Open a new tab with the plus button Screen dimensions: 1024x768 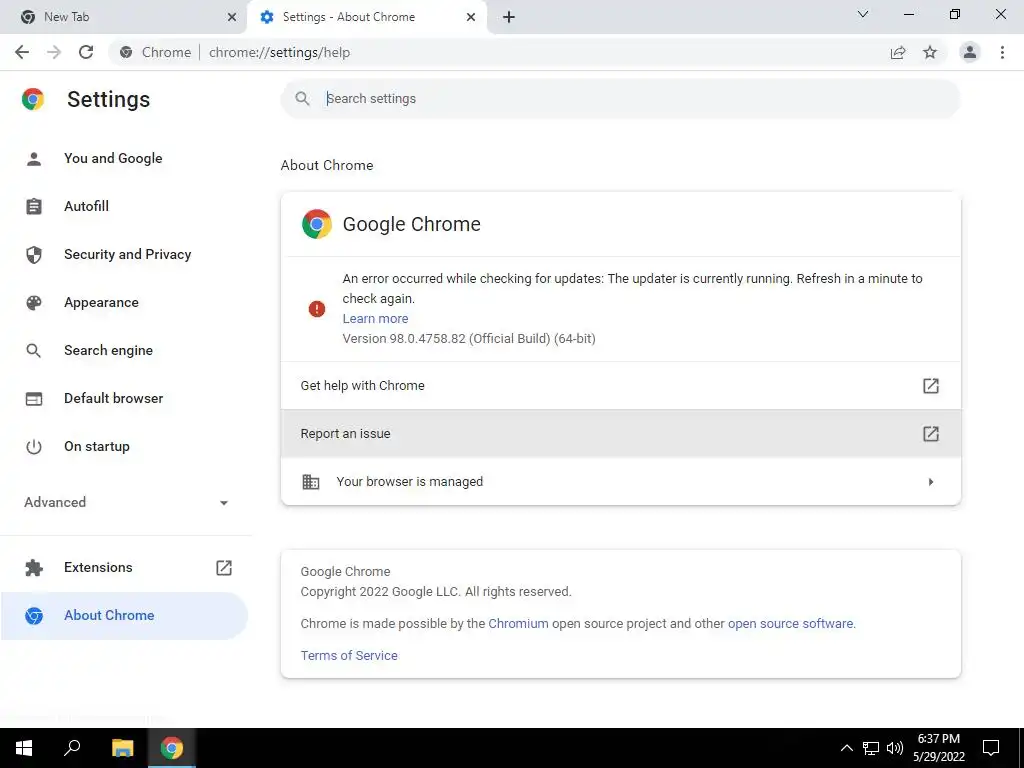pos(509,17)
